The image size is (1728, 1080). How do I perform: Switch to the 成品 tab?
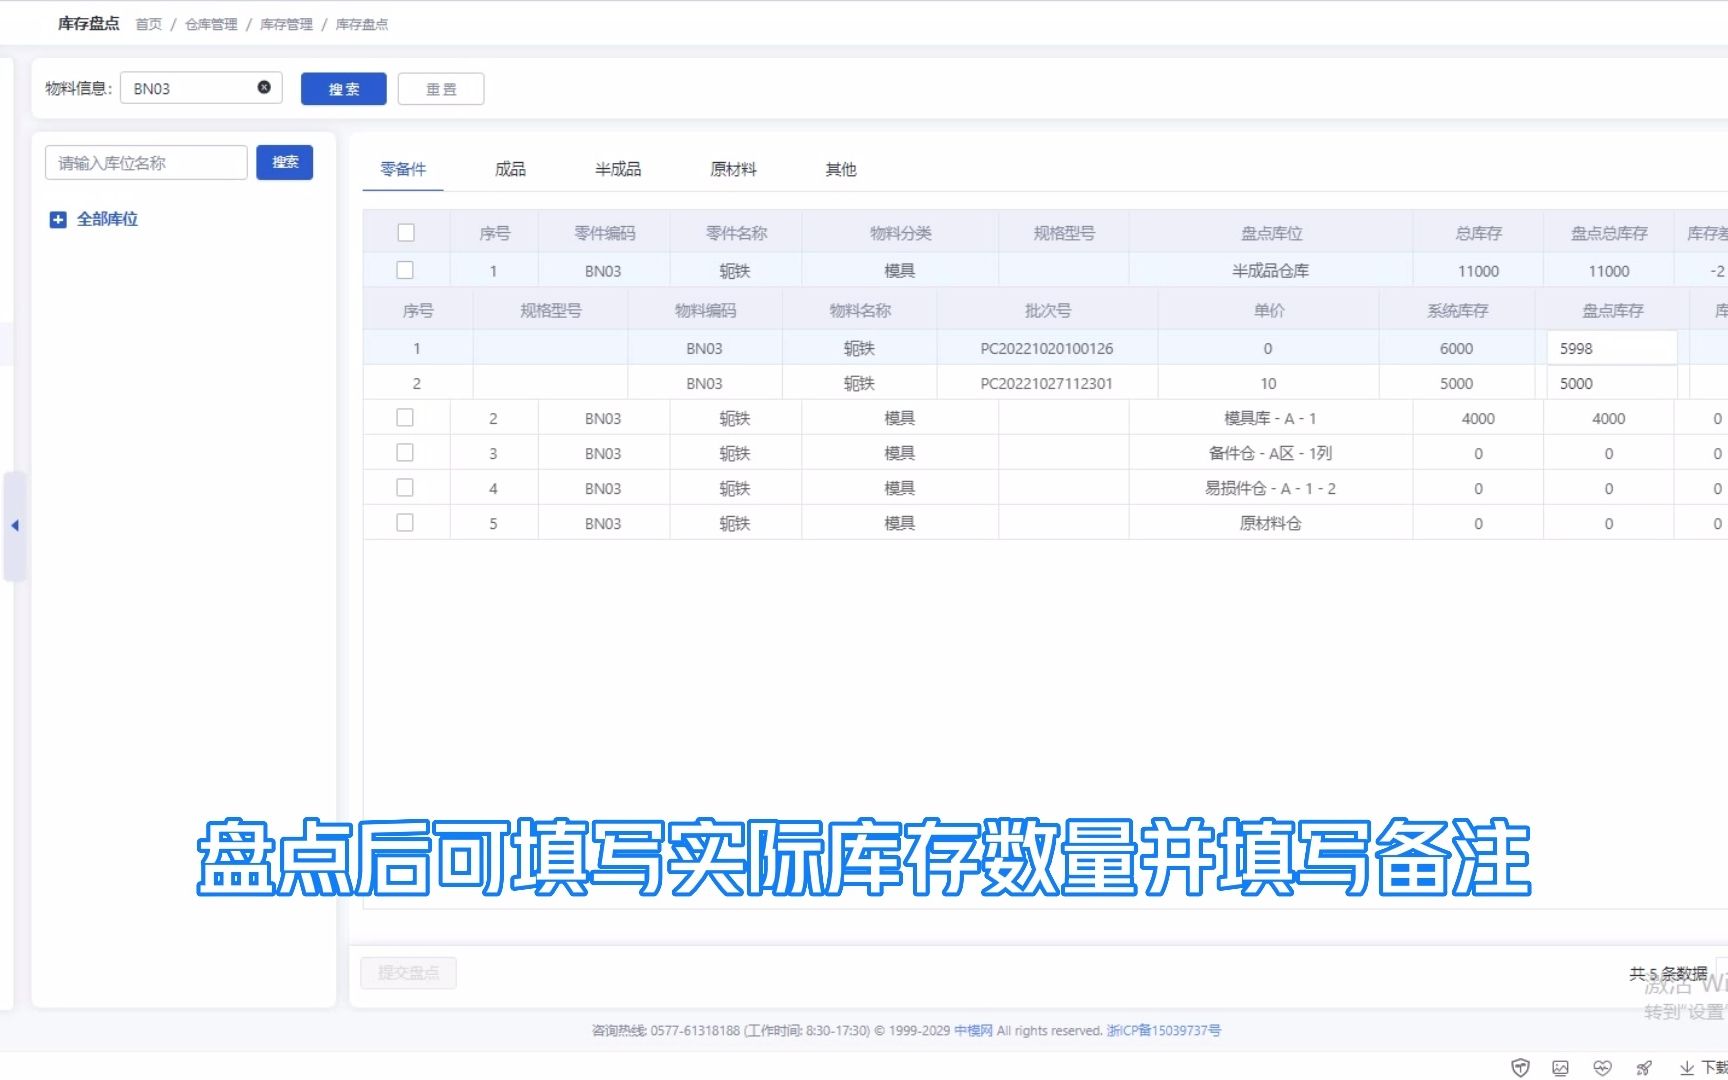tap(510, 169)
